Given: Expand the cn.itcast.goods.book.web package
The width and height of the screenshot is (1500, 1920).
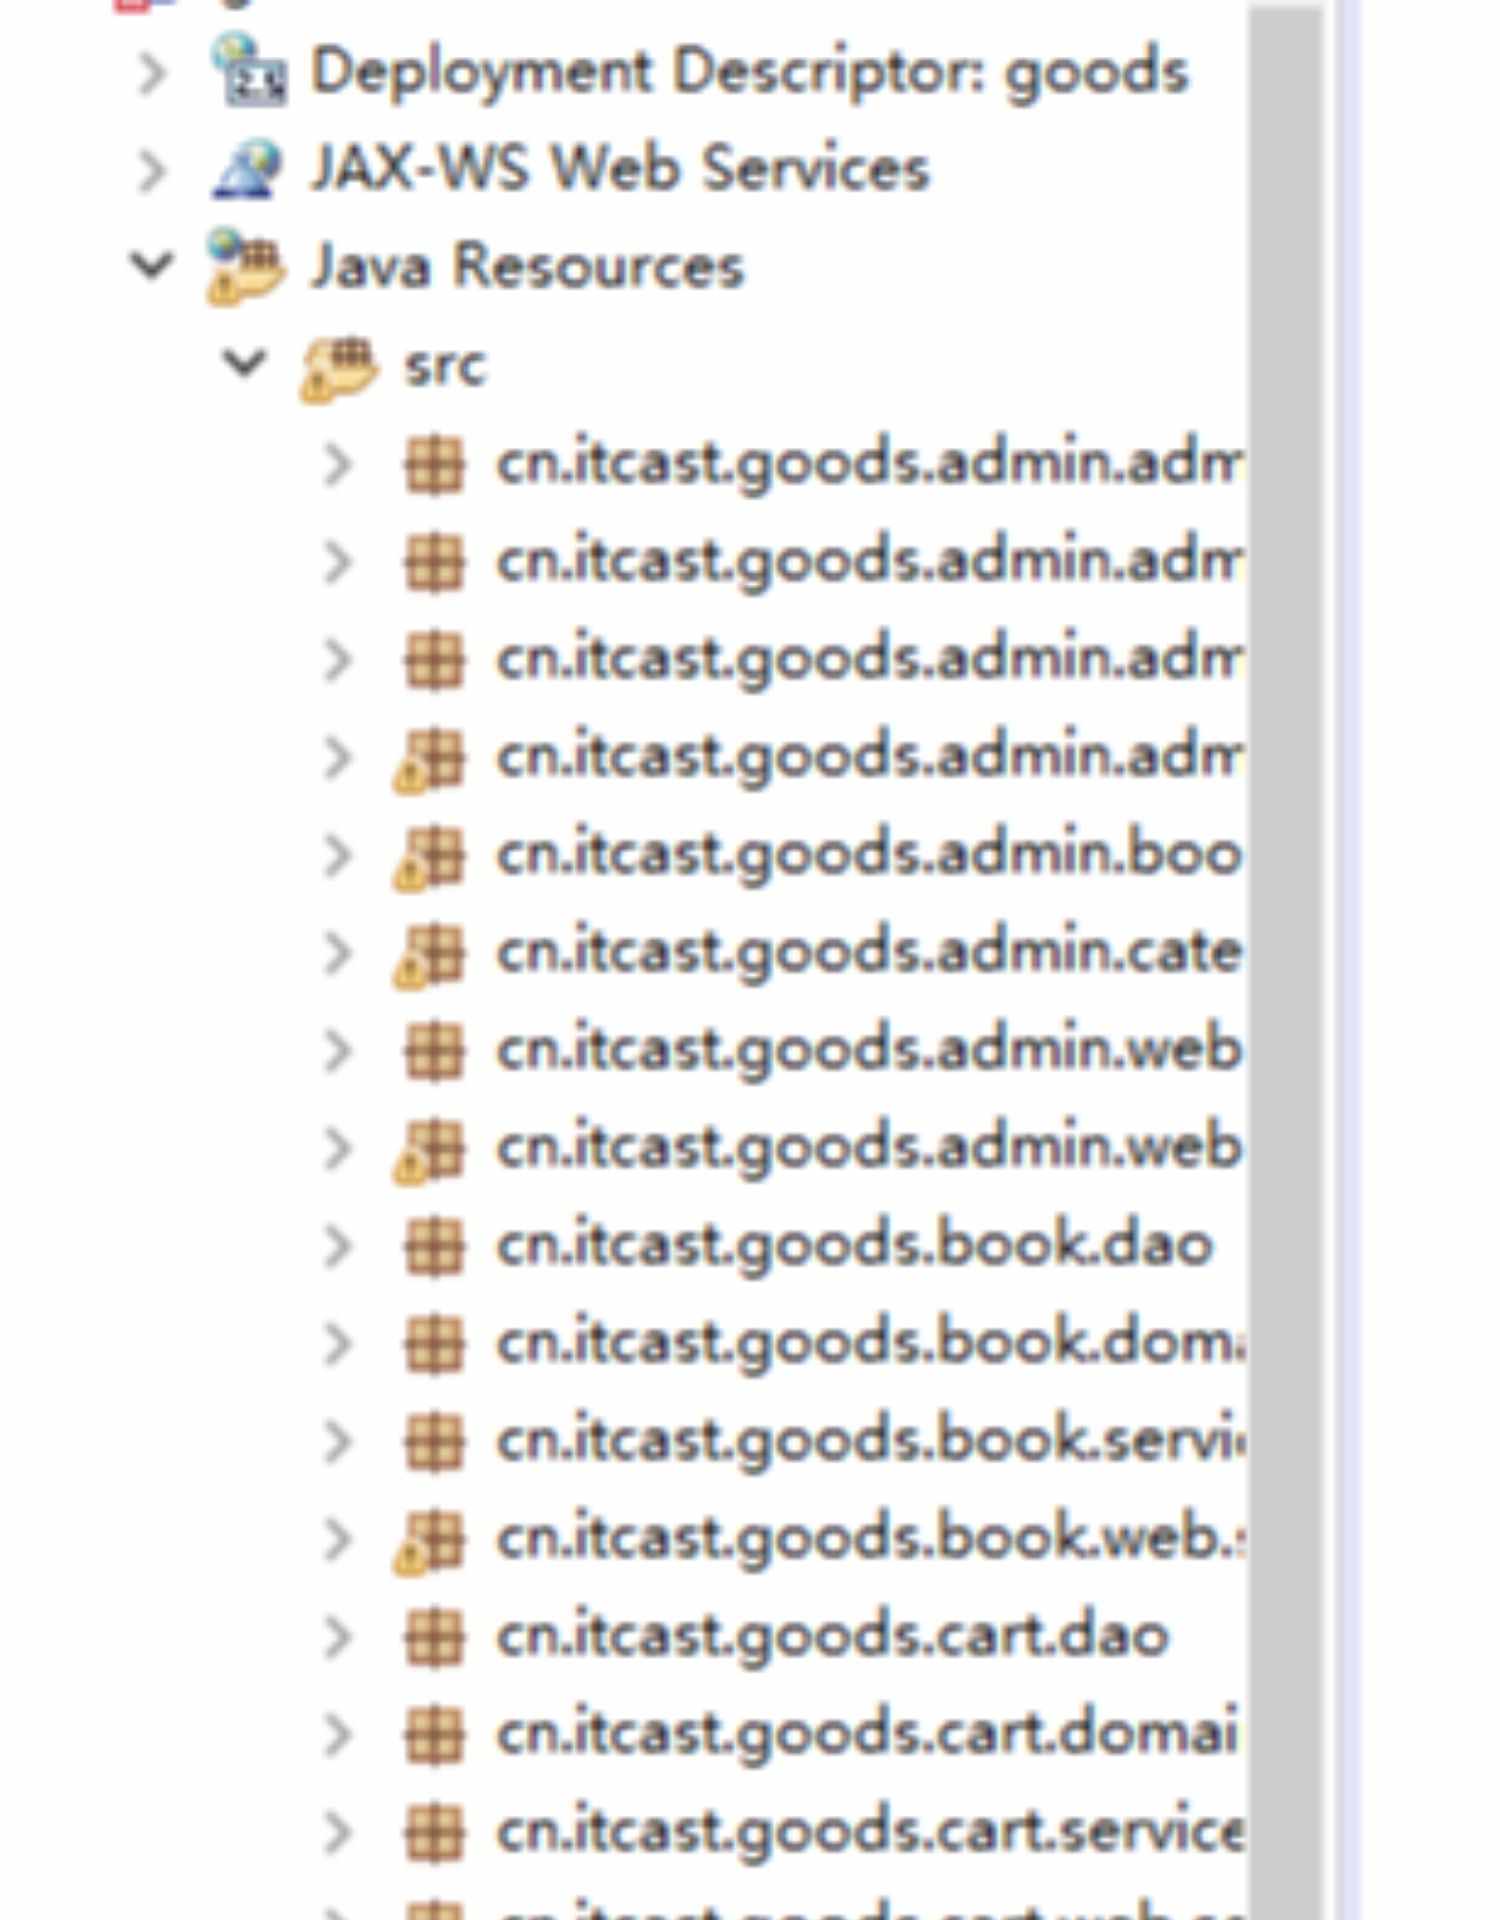Looking at the screenshot, I should click(338, 1541).
